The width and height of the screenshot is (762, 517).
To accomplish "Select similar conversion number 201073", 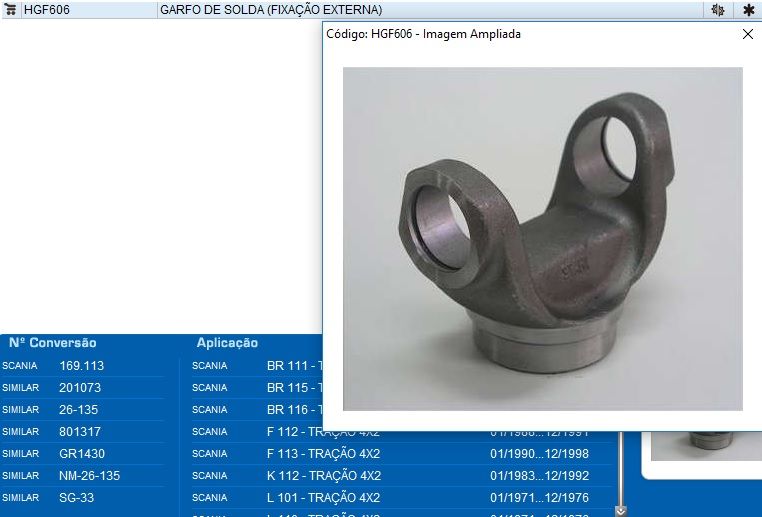I will click(x=79, y=388).
